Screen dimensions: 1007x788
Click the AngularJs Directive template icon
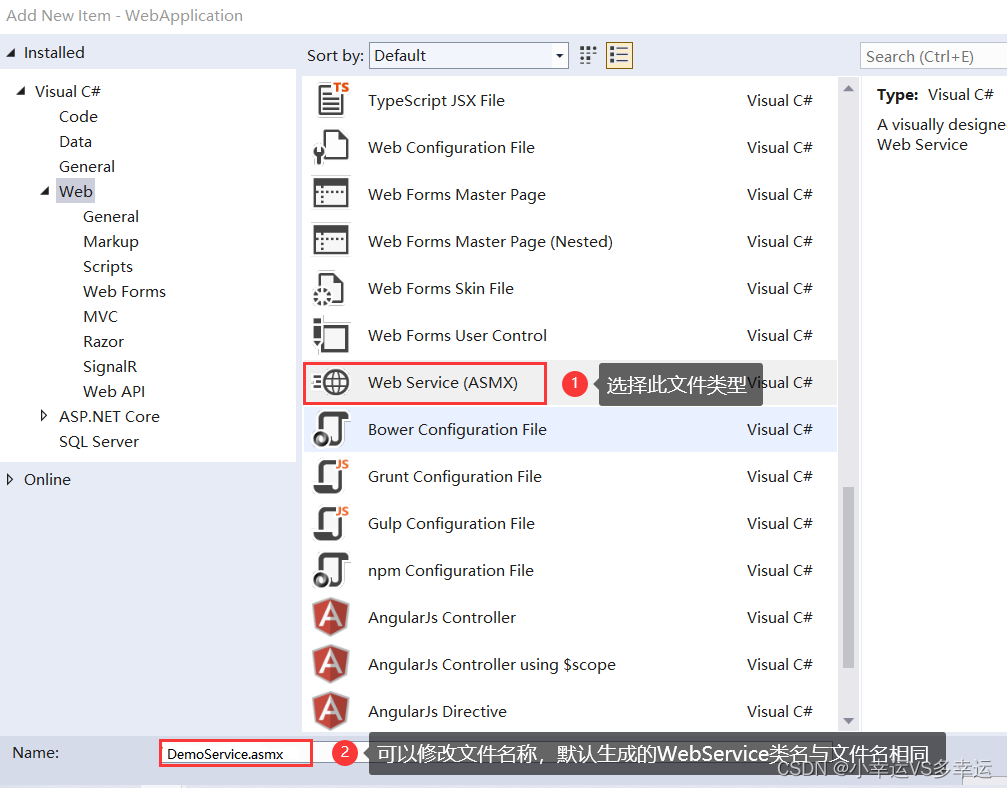coord(331,711)
